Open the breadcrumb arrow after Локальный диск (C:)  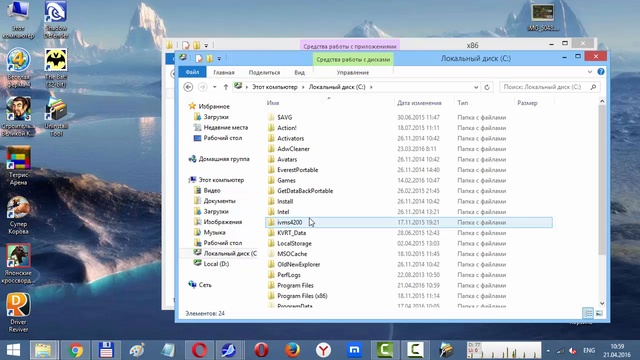click(371, 87)
